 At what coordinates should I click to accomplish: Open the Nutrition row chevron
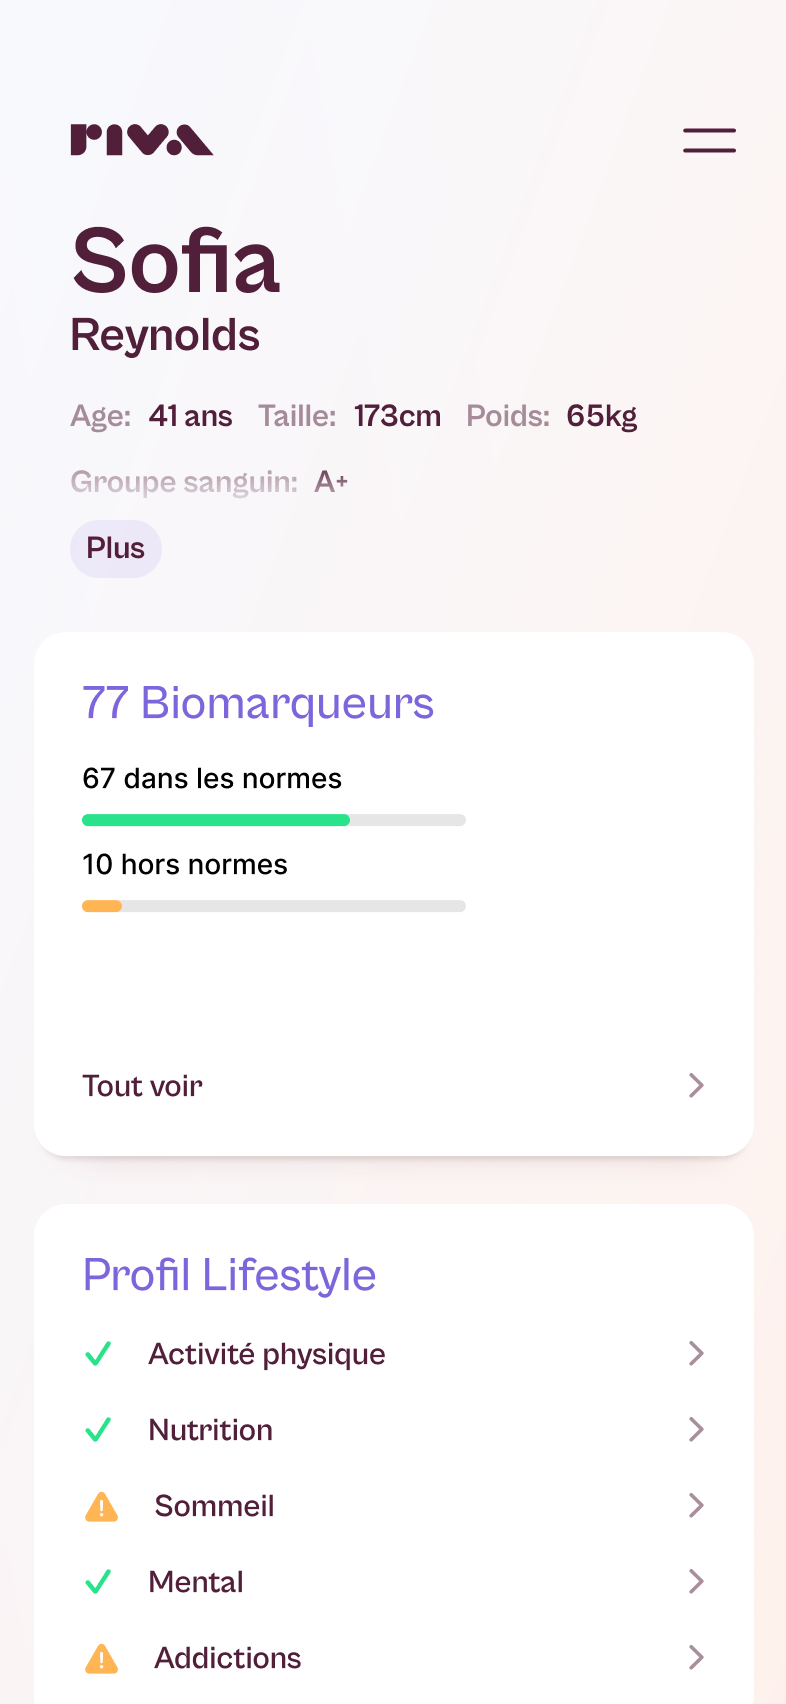(696, 1429)
